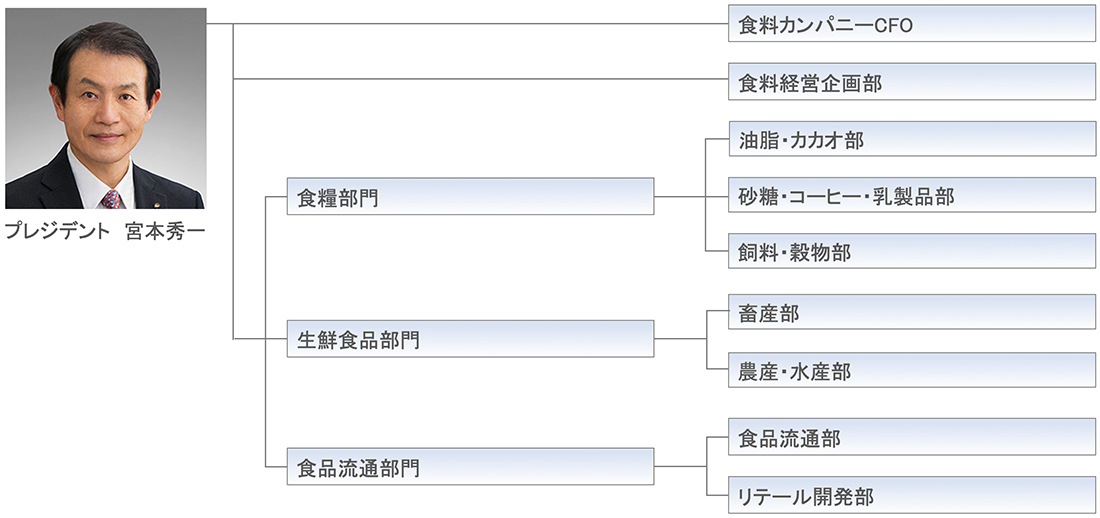Open the リテール開発部 department box
The width and height of the screenshot is (1100, 518).
pos(911,496)
